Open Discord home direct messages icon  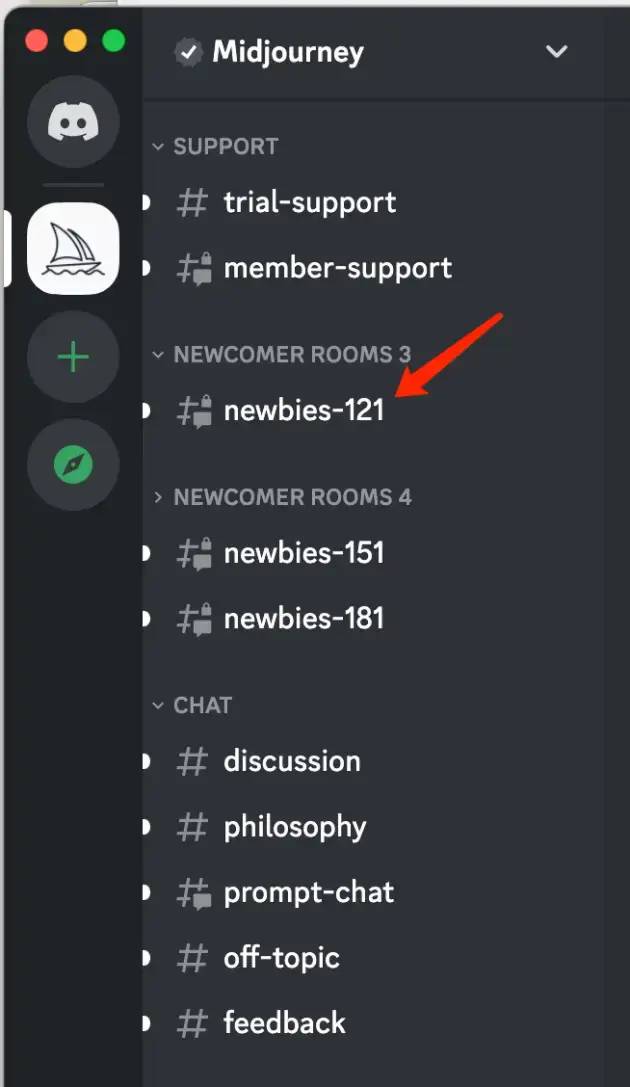tap(73, 122)
